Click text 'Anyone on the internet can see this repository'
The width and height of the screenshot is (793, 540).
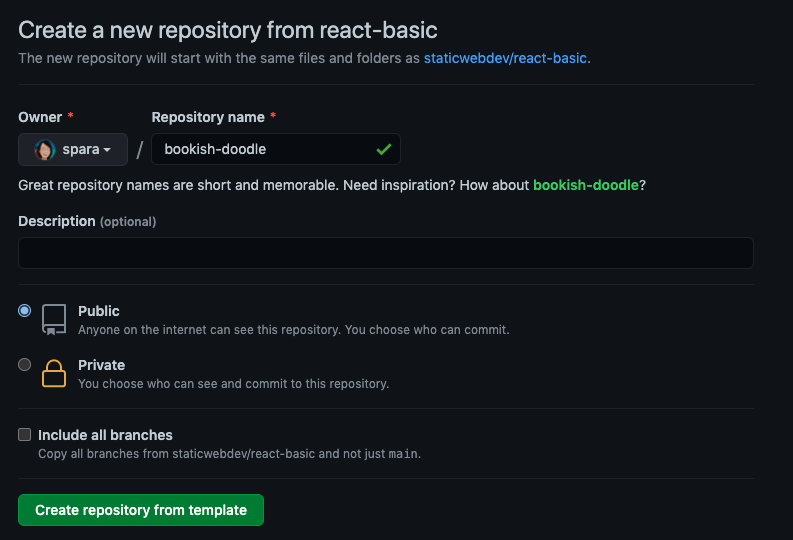tap(209, 330)
